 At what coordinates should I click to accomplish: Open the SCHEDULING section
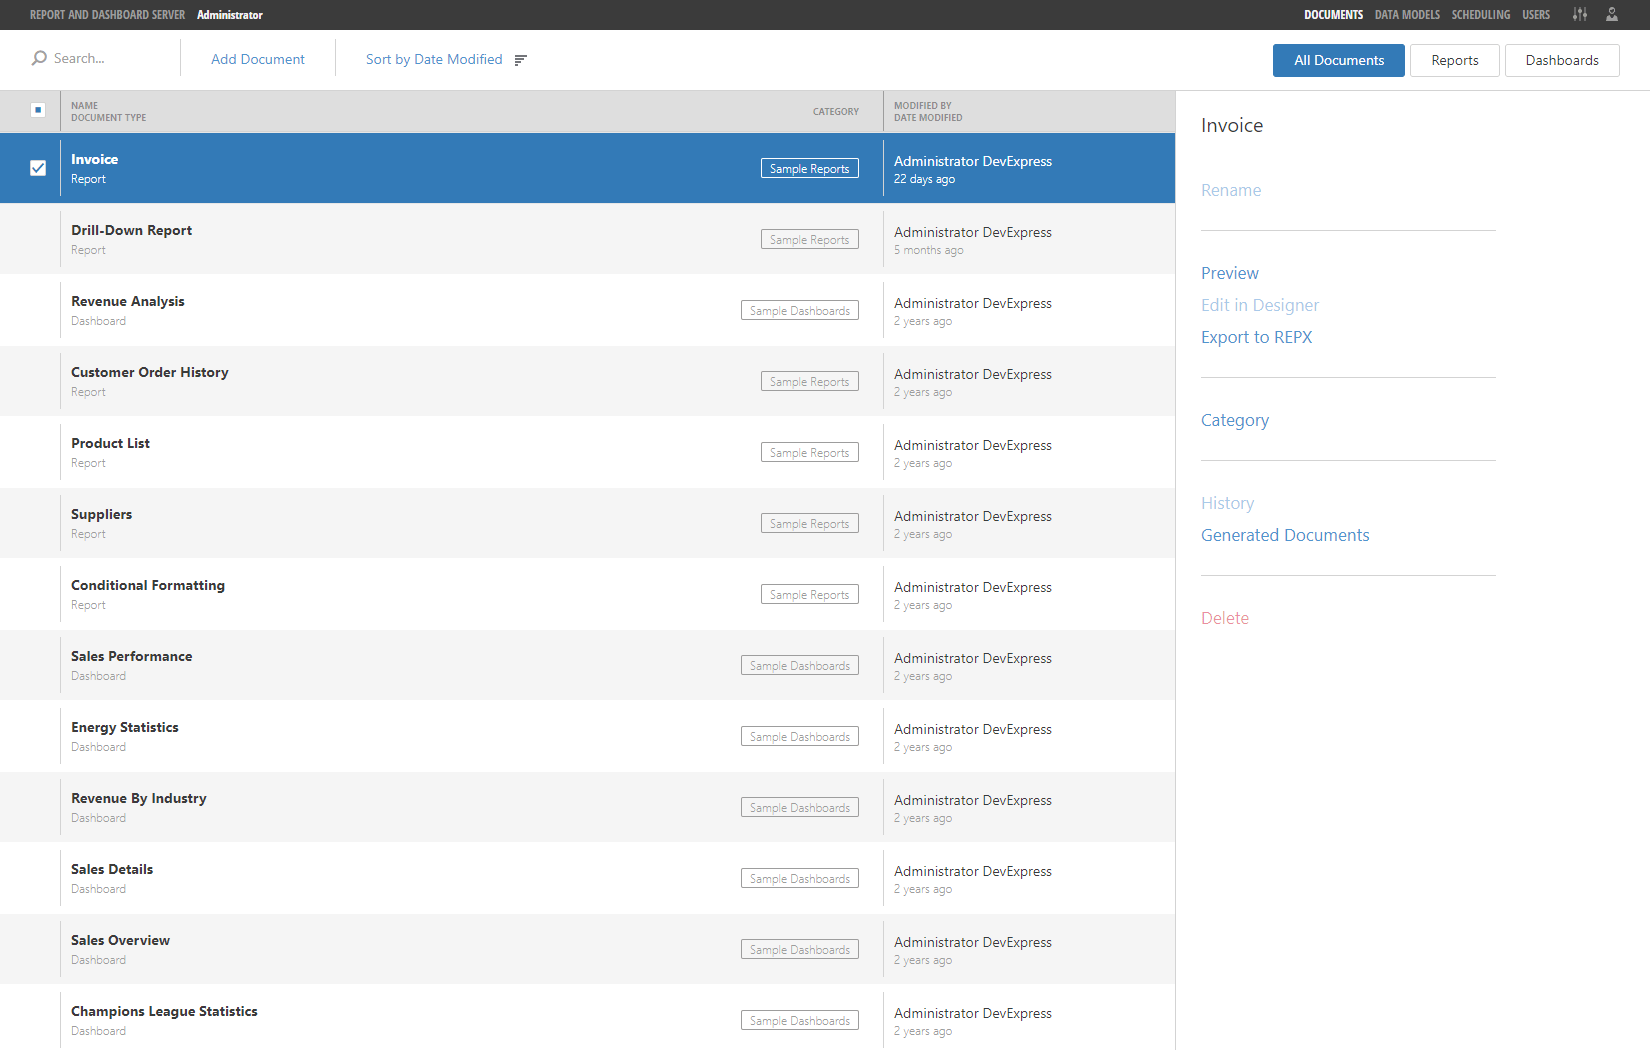[x=1480, y=14]
